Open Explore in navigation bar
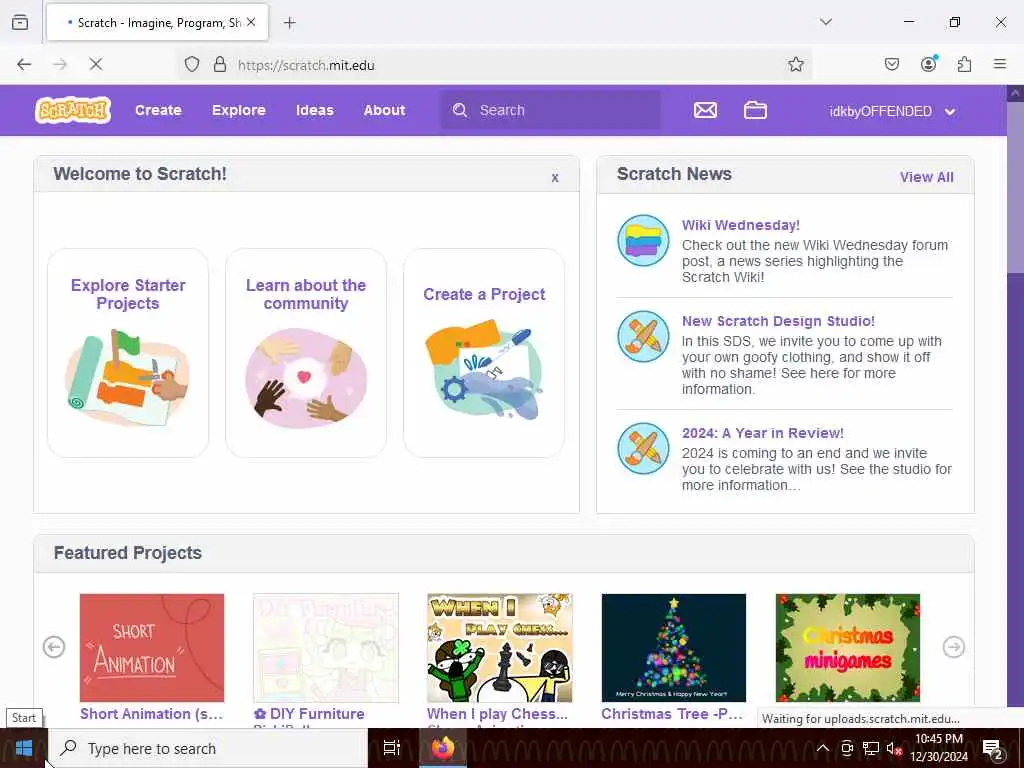The width and height of the screenshot is (1024, 768). 238,110
